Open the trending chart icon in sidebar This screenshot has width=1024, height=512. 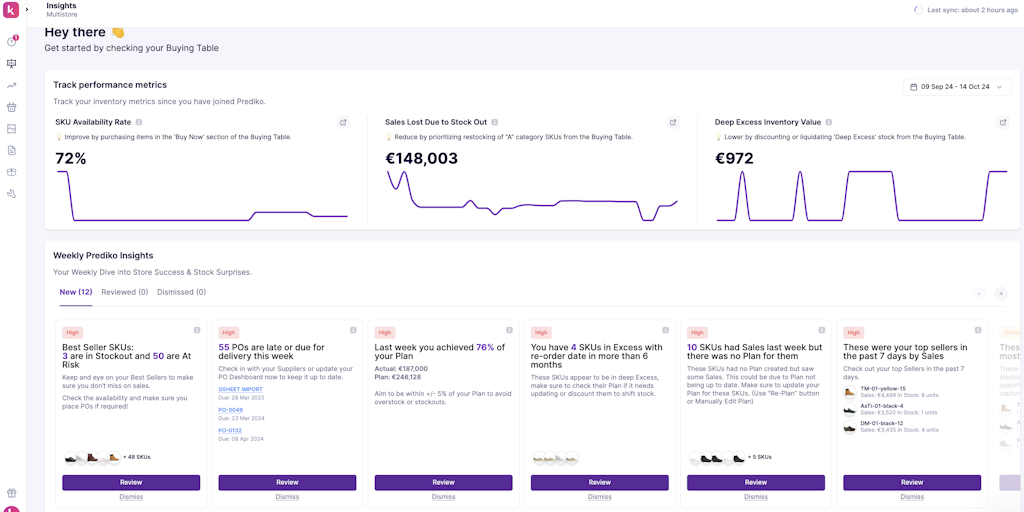12,85
